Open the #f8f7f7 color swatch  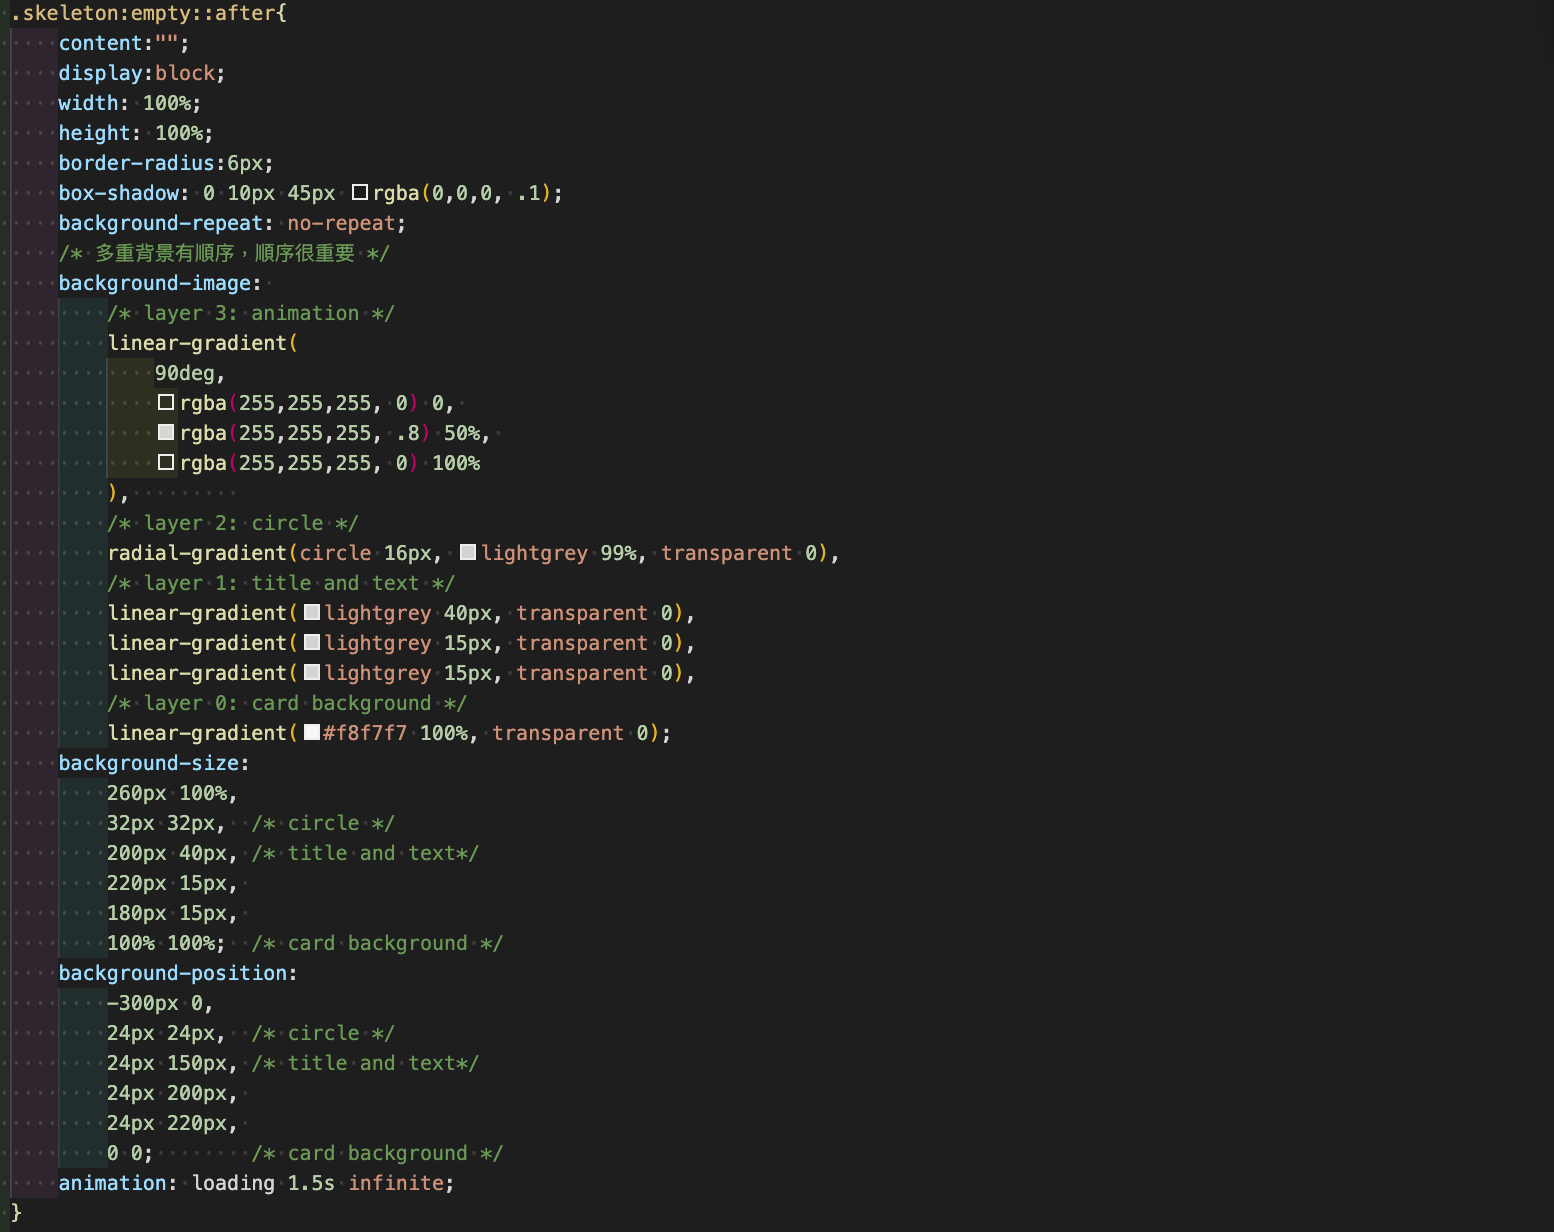(312, 732)
